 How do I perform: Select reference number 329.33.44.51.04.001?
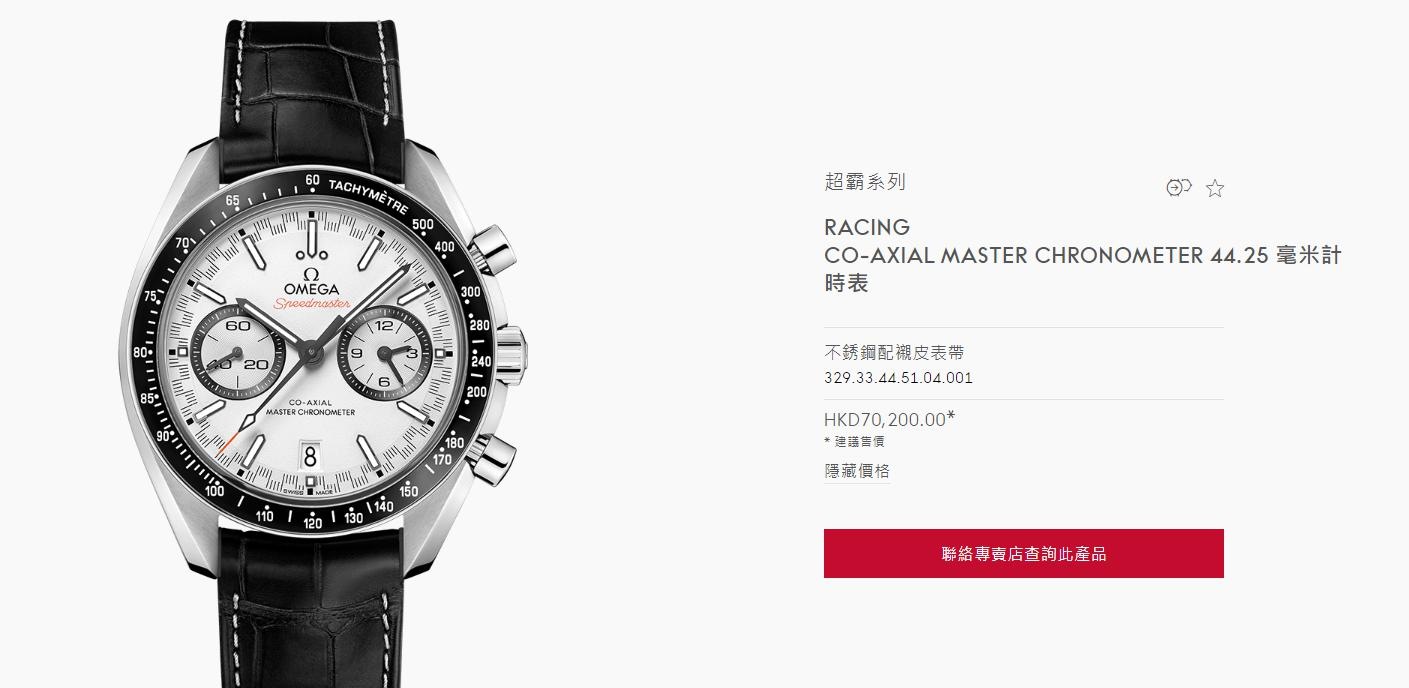click(x=898, y=378)
